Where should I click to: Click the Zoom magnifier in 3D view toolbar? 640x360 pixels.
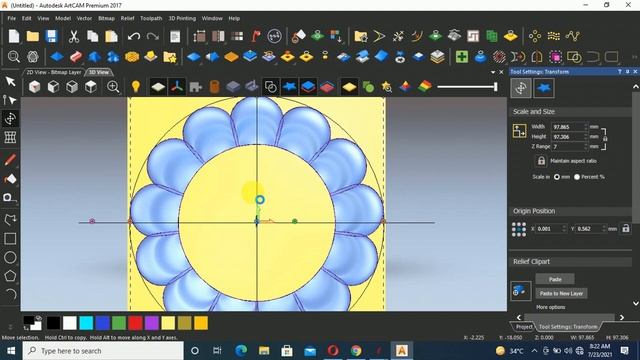point(113,87)
